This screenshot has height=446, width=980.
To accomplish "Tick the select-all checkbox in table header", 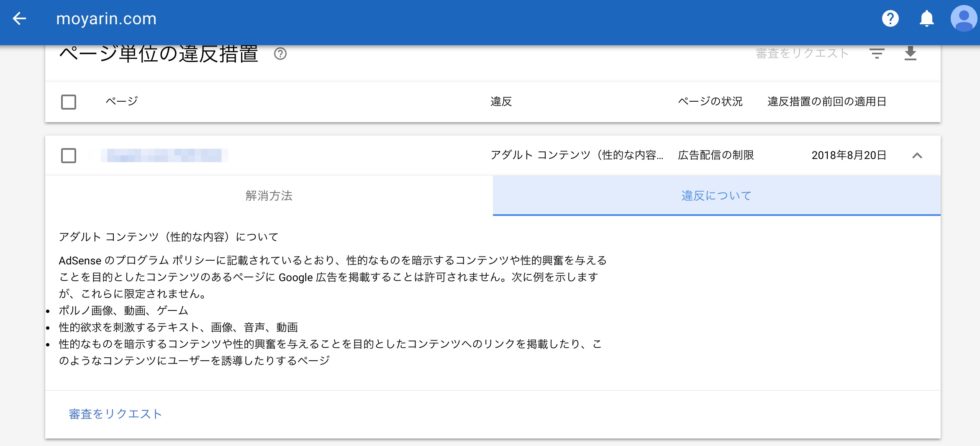I will coord(68,102).
